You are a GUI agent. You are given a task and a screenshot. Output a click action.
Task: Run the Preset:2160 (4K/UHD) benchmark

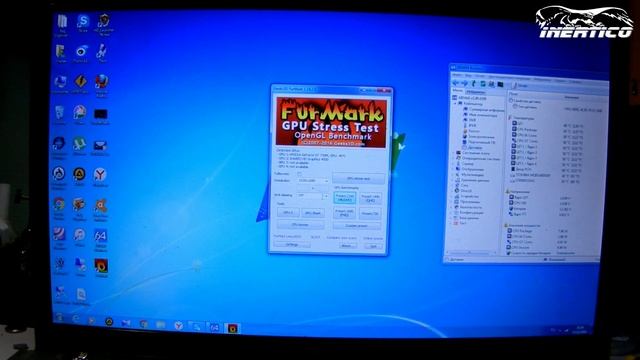pos(344,198)
